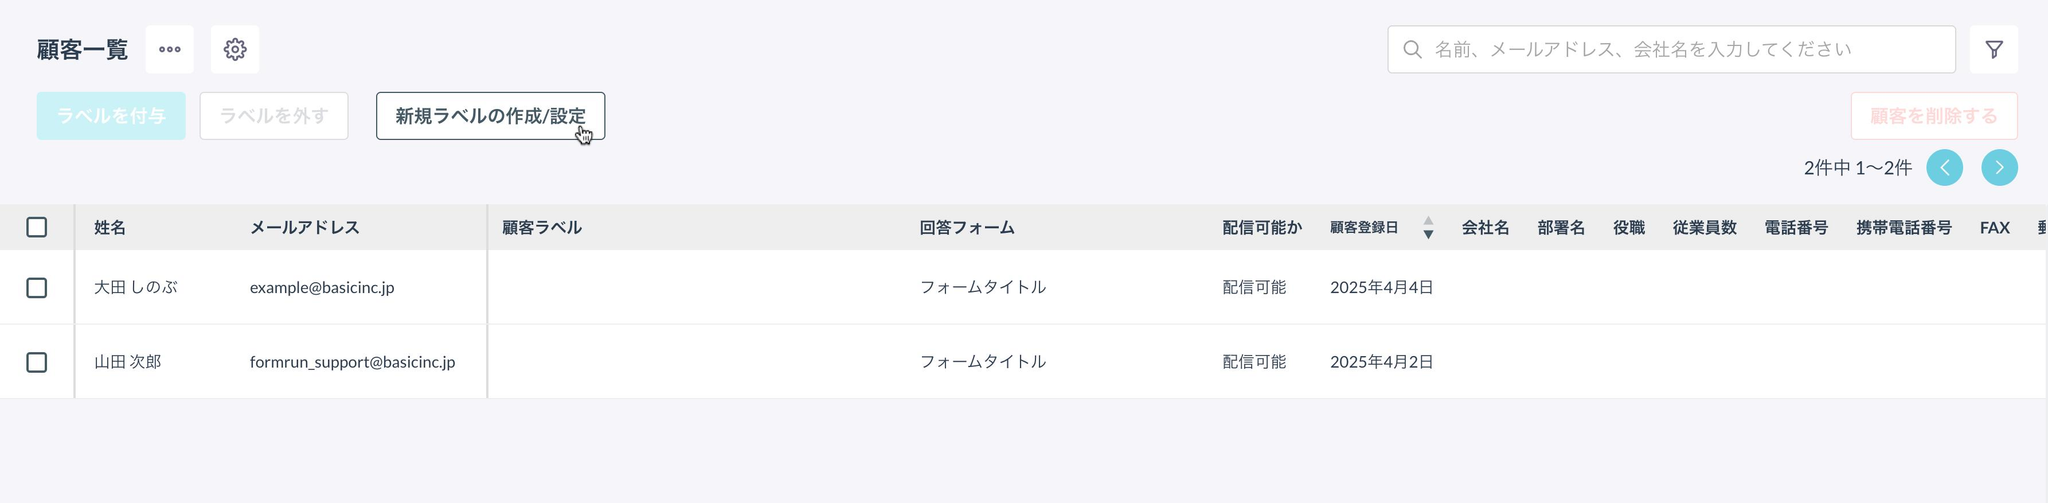Select formrun_support@basicinc.jp email cell
Viewport: 2048px width, 503px height.
(x=352, y=362)
